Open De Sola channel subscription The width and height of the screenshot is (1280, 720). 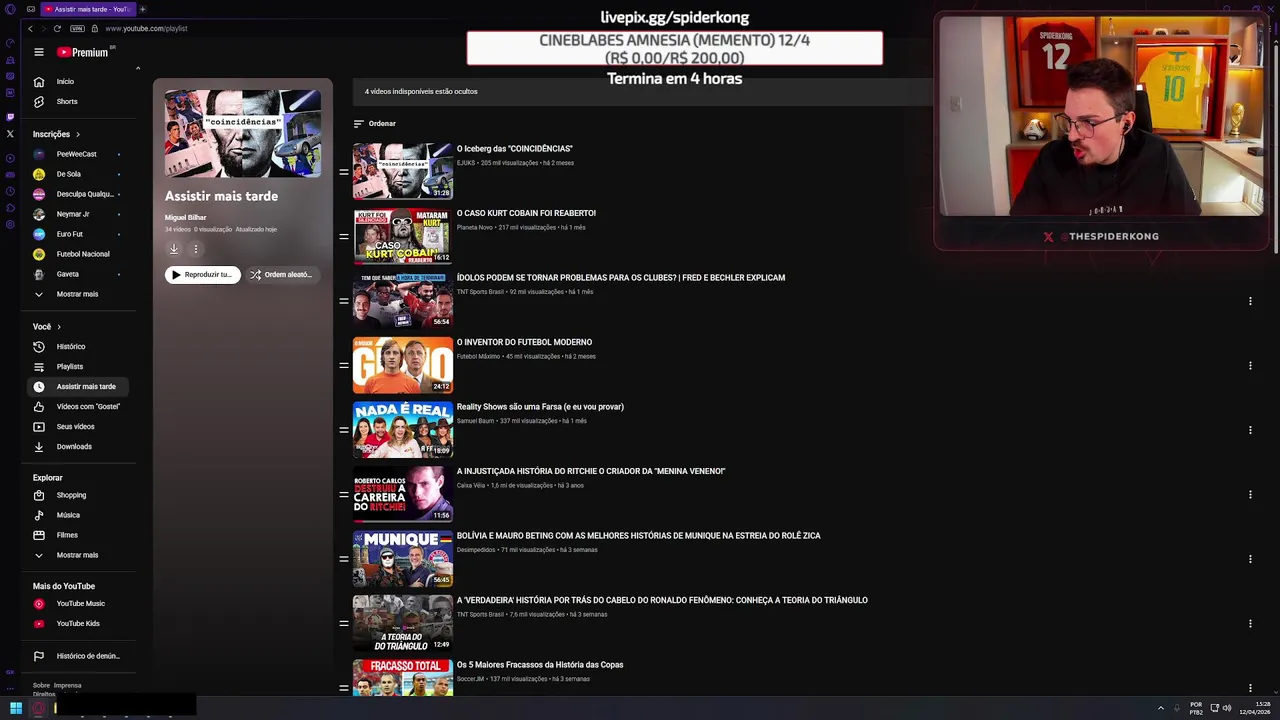pos(80,174)
